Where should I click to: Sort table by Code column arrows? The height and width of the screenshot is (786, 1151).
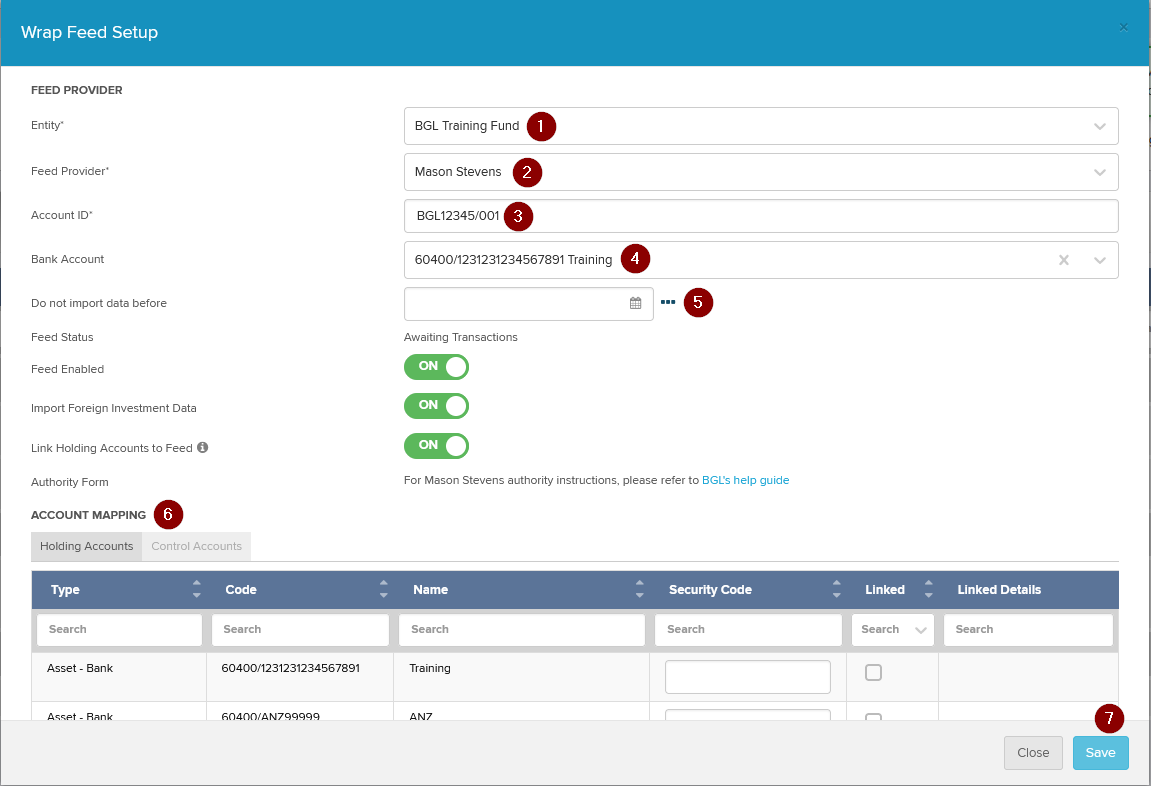point(383,589)
